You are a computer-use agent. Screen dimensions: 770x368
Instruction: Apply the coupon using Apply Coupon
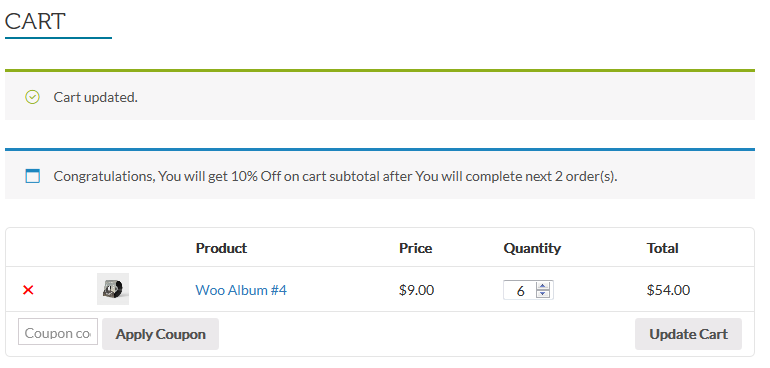(161, 334)
